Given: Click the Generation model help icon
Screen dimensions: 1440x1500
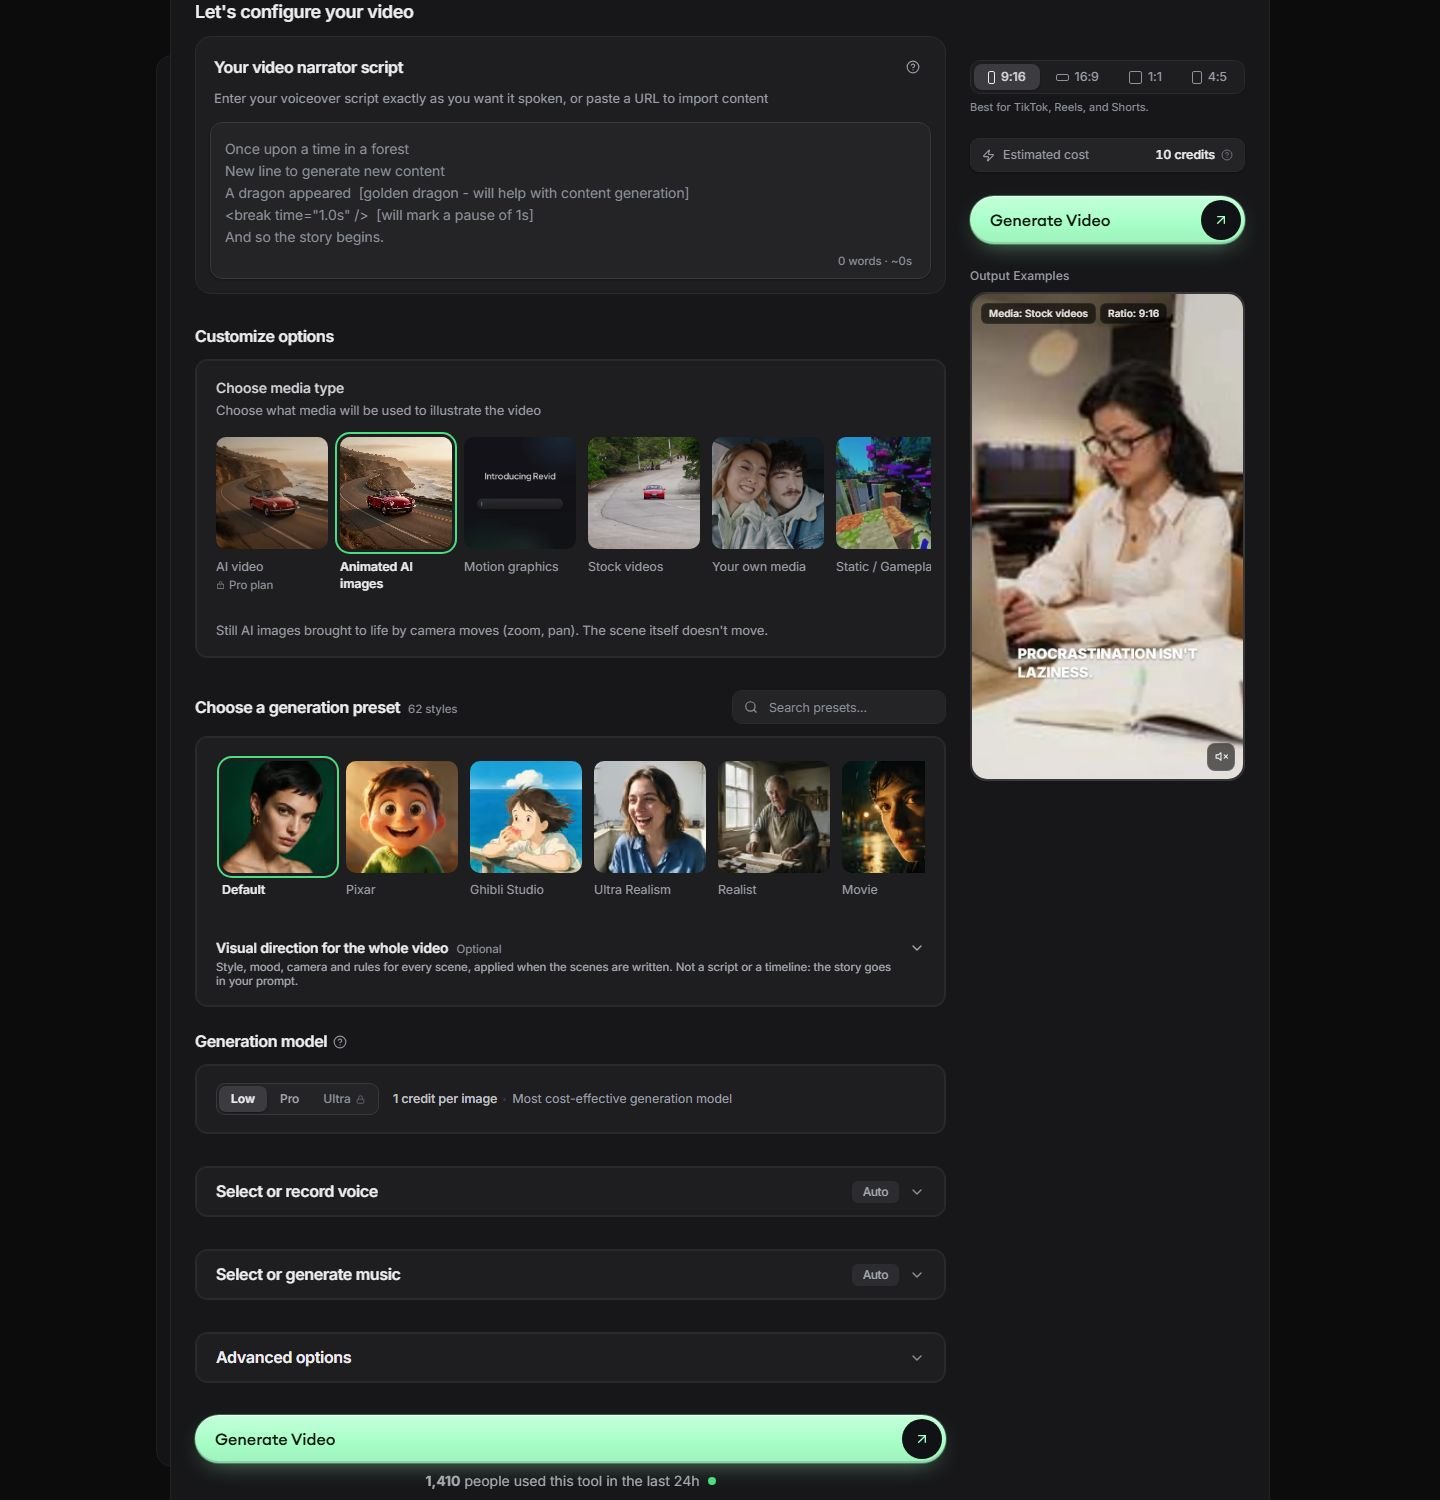Looking at the screenshot, I should click(340, 1042).
